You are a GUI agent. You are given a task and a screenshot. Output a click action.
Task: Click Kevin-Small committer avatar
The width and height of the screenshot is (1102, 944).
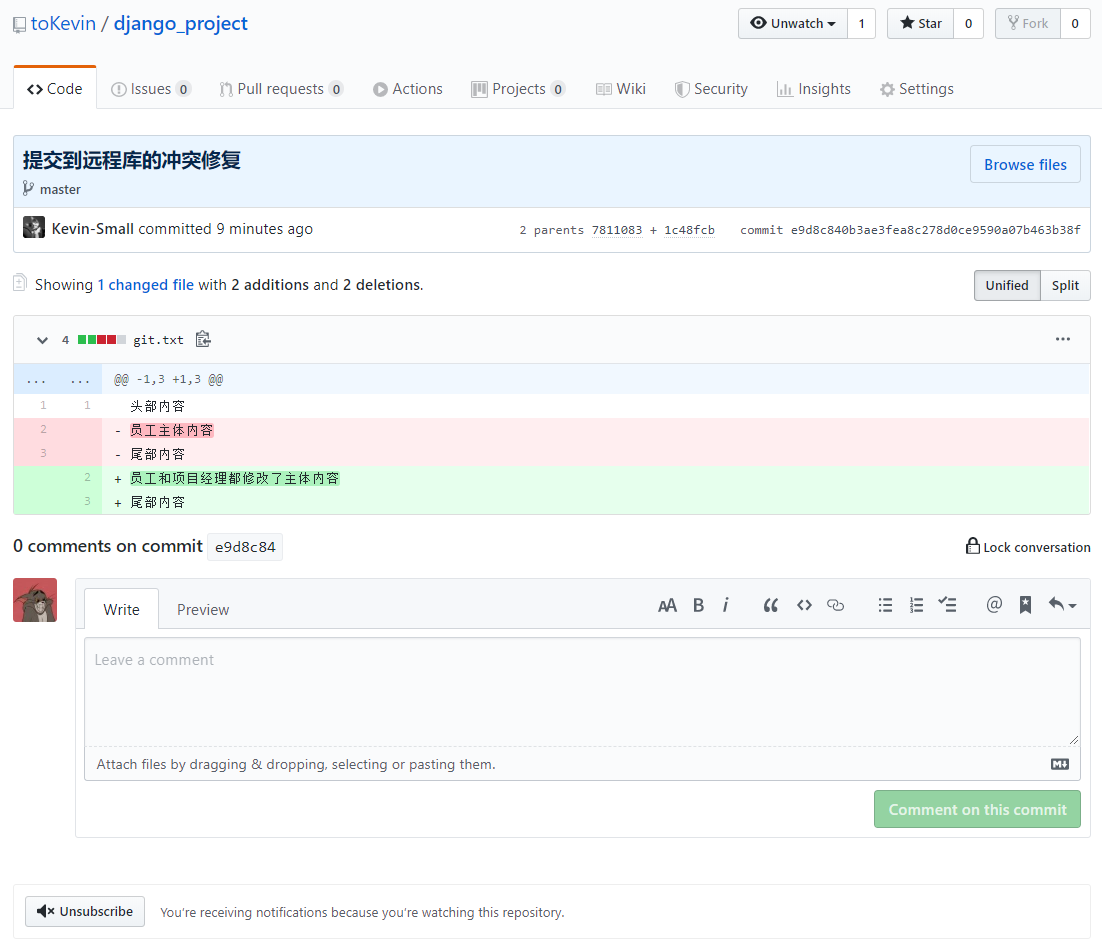34,227
